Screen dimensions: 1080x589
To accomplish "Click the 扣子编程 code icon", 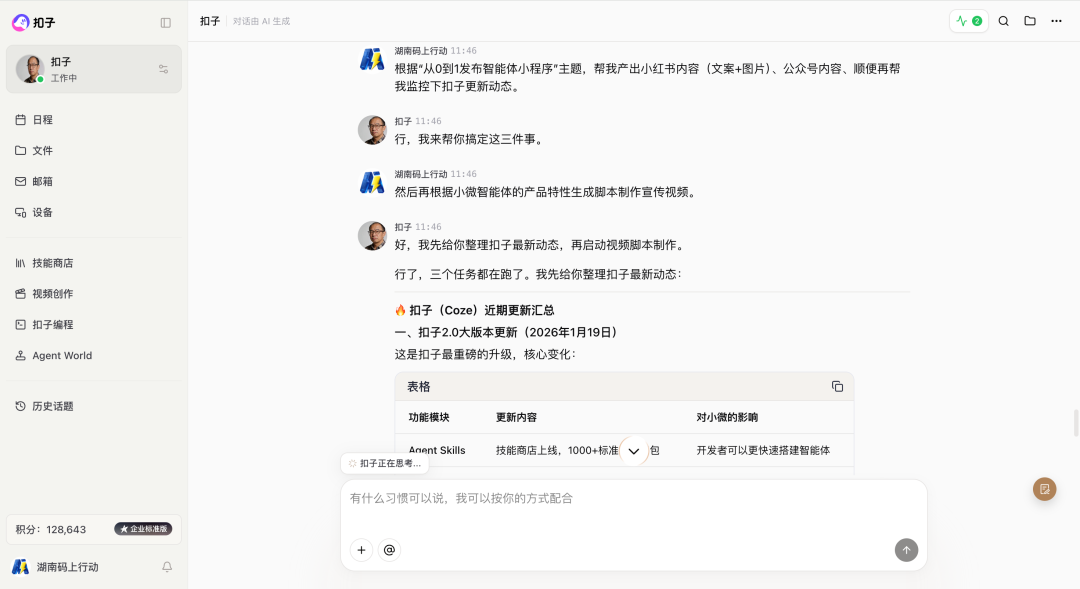I will click(21, 324).
